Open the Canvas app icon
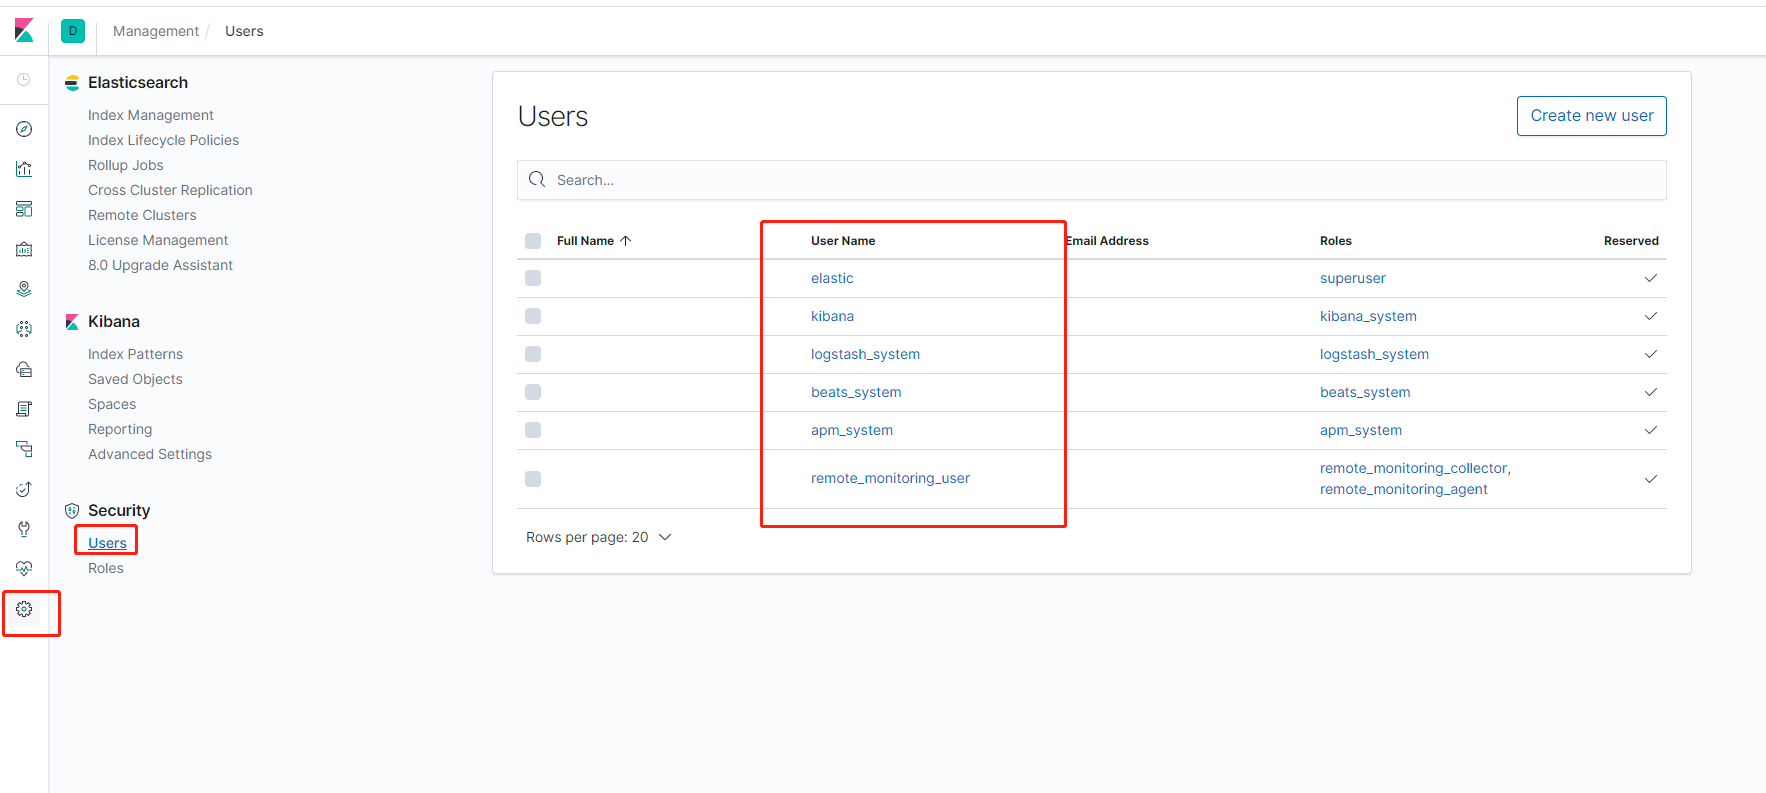The height and width of the screenshot is (793, 1766). [24, 249]
